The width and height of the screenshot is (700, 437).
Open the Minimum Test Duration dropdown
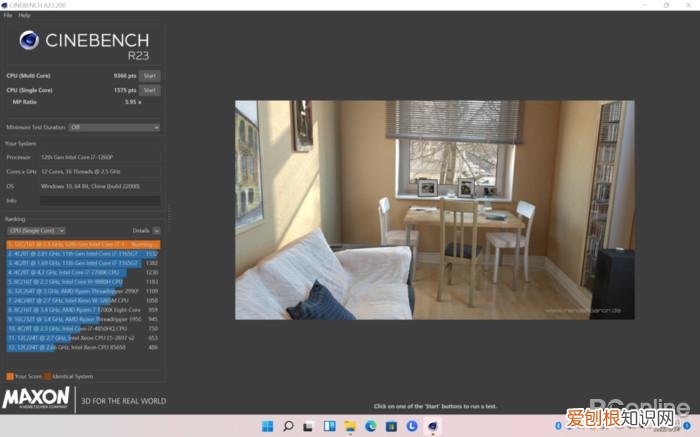pos(114,127)
